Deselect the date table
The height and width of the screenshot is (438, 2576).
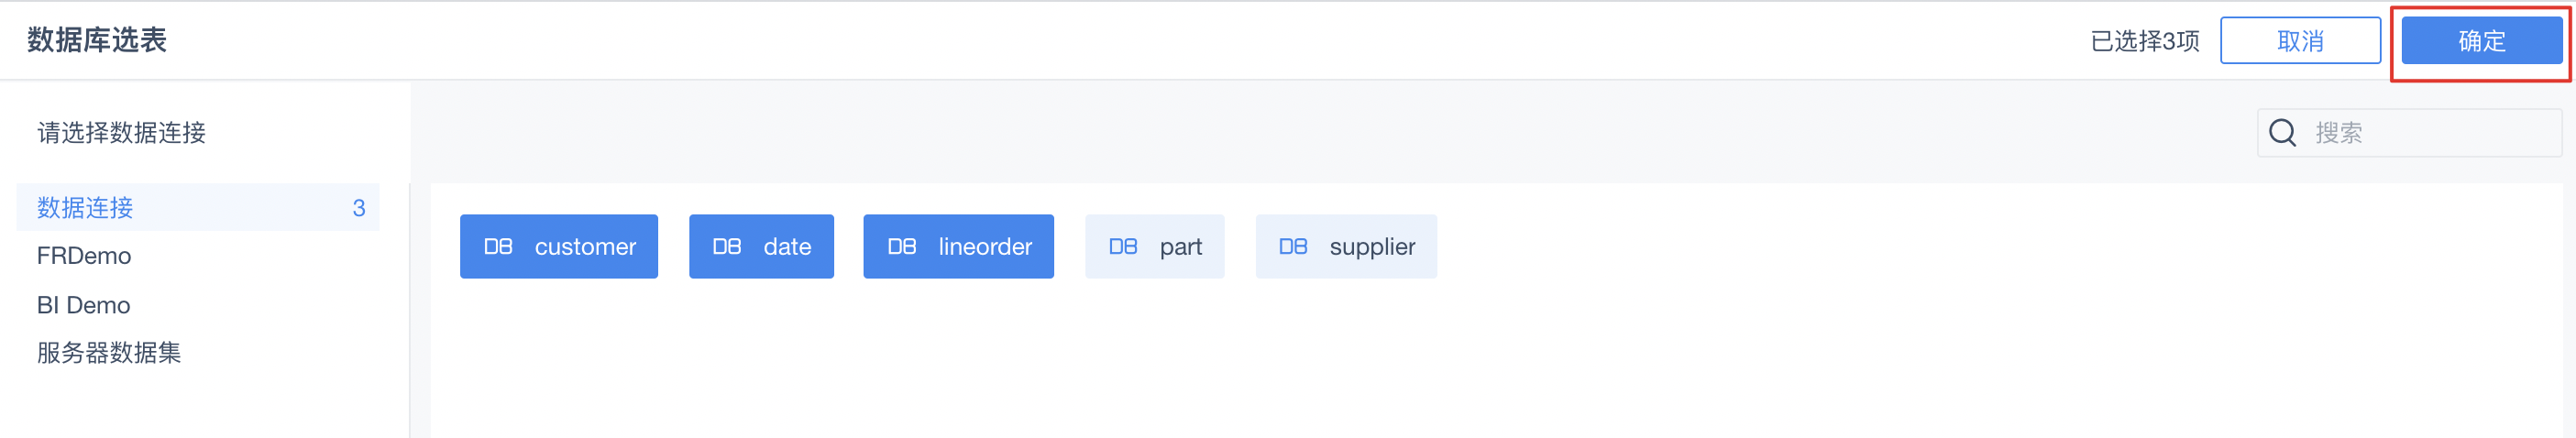(x=761, y=246)
